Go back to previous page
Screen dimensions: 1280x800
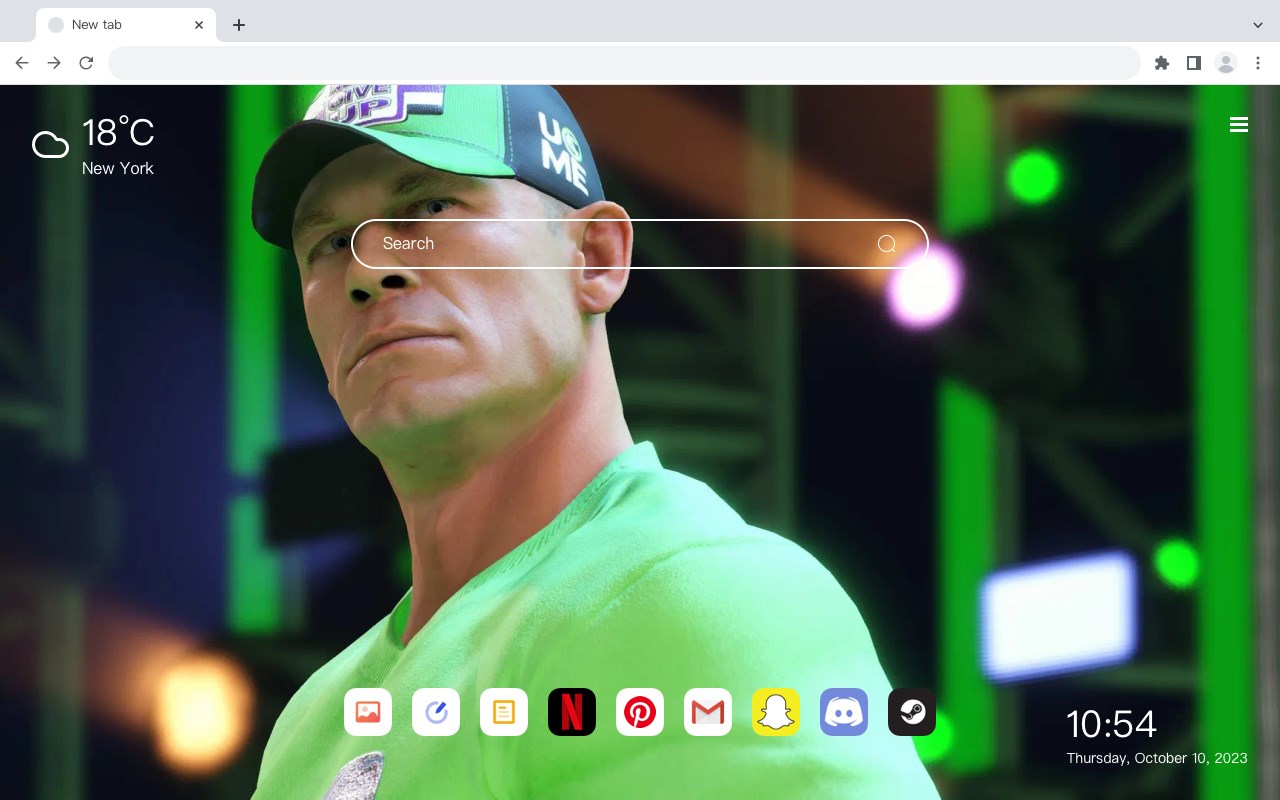22,63
